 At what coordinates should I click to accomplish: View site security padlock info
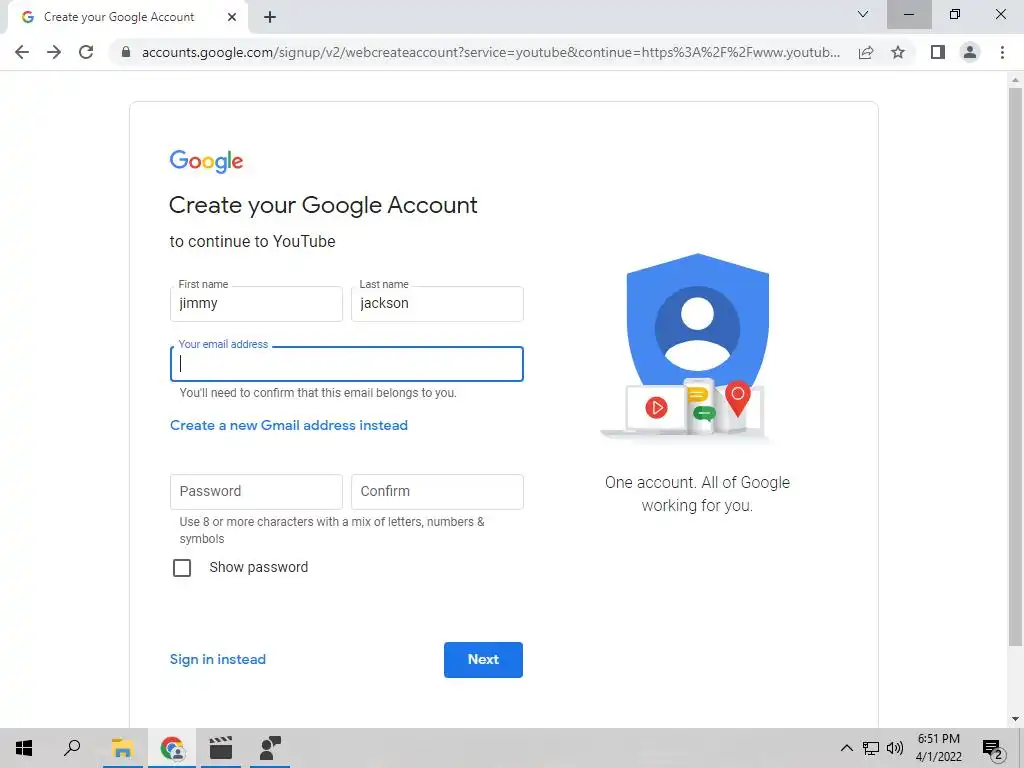pos(126,52)
